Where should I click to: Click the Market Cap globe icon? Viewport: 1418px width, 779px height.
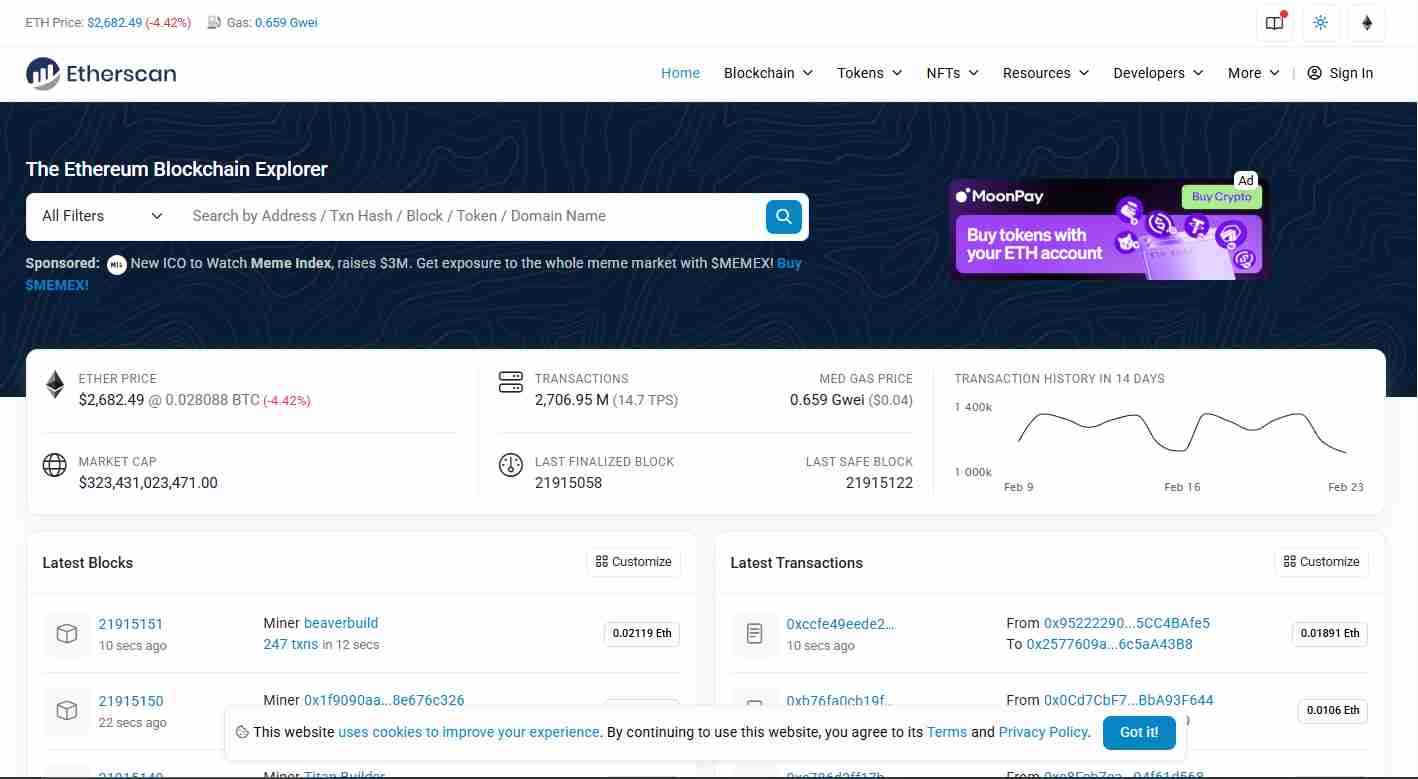[x=54, y=465]
